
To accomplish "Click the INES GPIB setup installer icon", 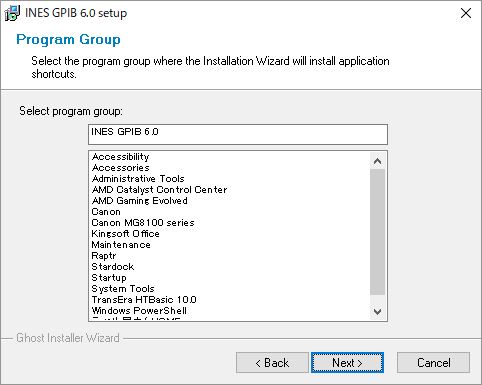I will coord(12,13).
